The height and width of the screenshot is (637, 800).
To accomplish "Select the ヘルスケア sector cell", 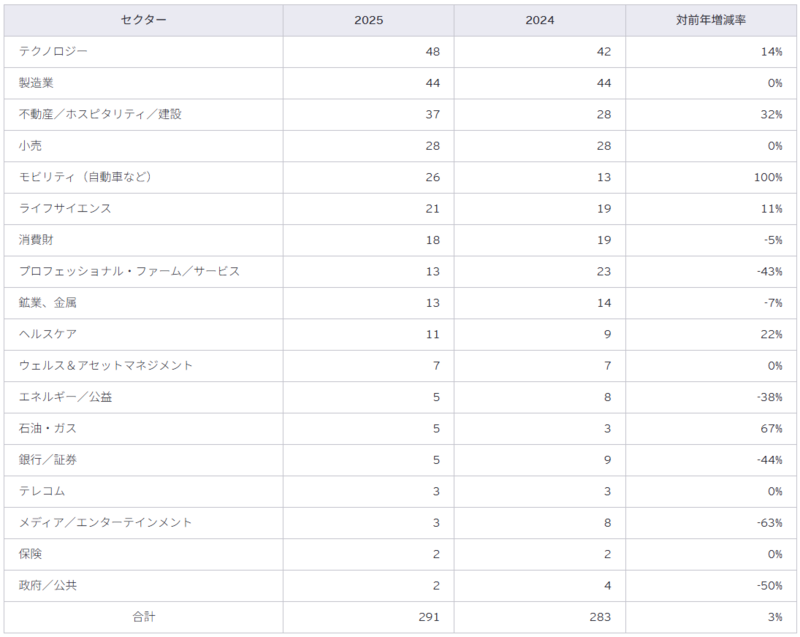I will (143, 334).
